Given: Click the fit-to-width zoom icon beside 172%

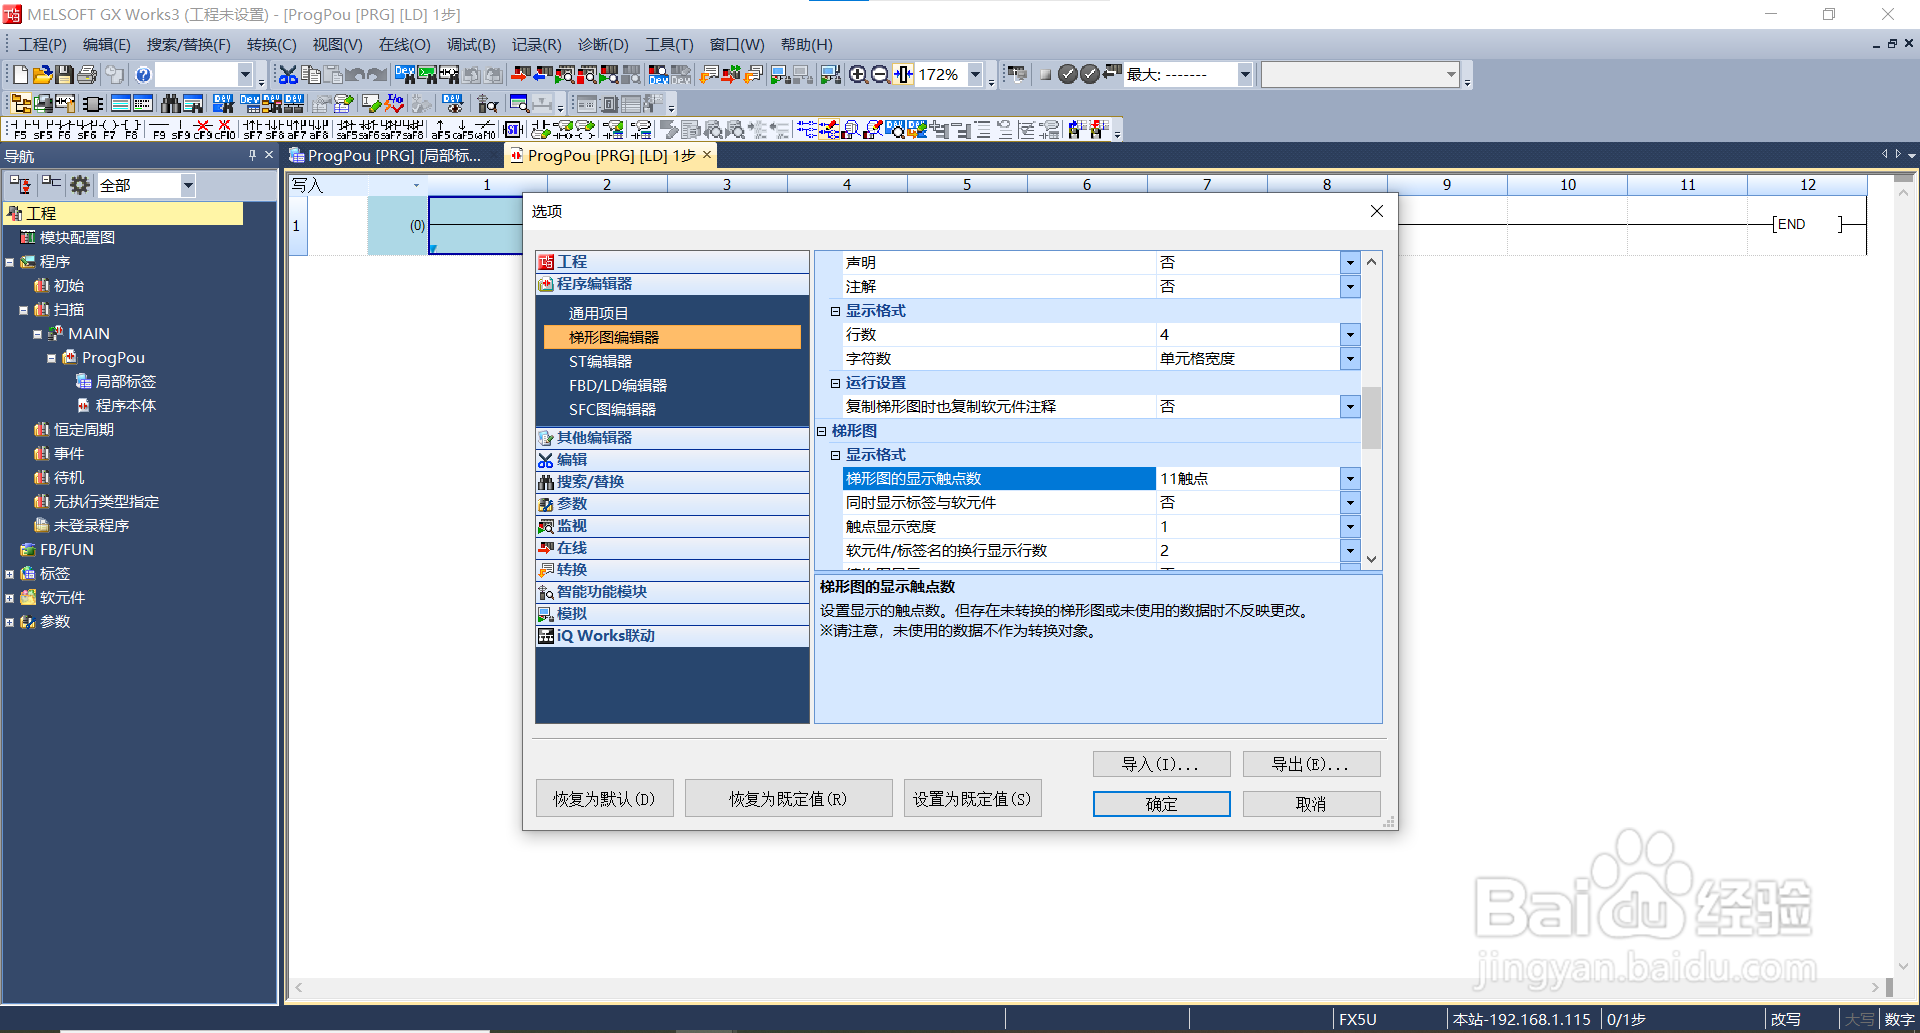Looking at the screenshot, I should click(903, 75).
